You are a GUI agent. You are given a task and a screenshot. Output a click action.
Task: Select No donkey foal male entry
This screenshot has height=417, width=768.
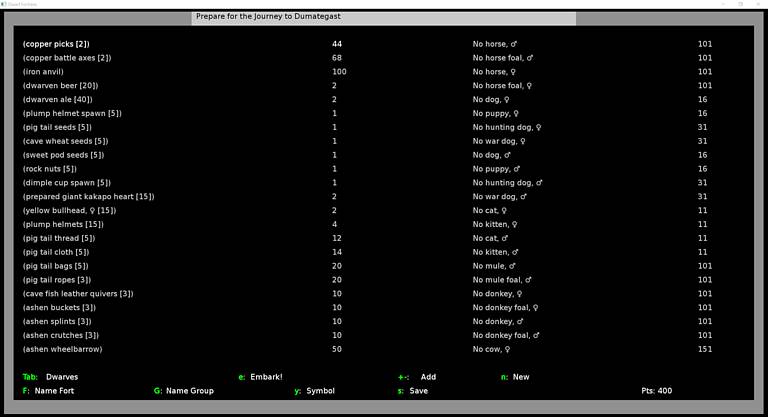(506, 336)
